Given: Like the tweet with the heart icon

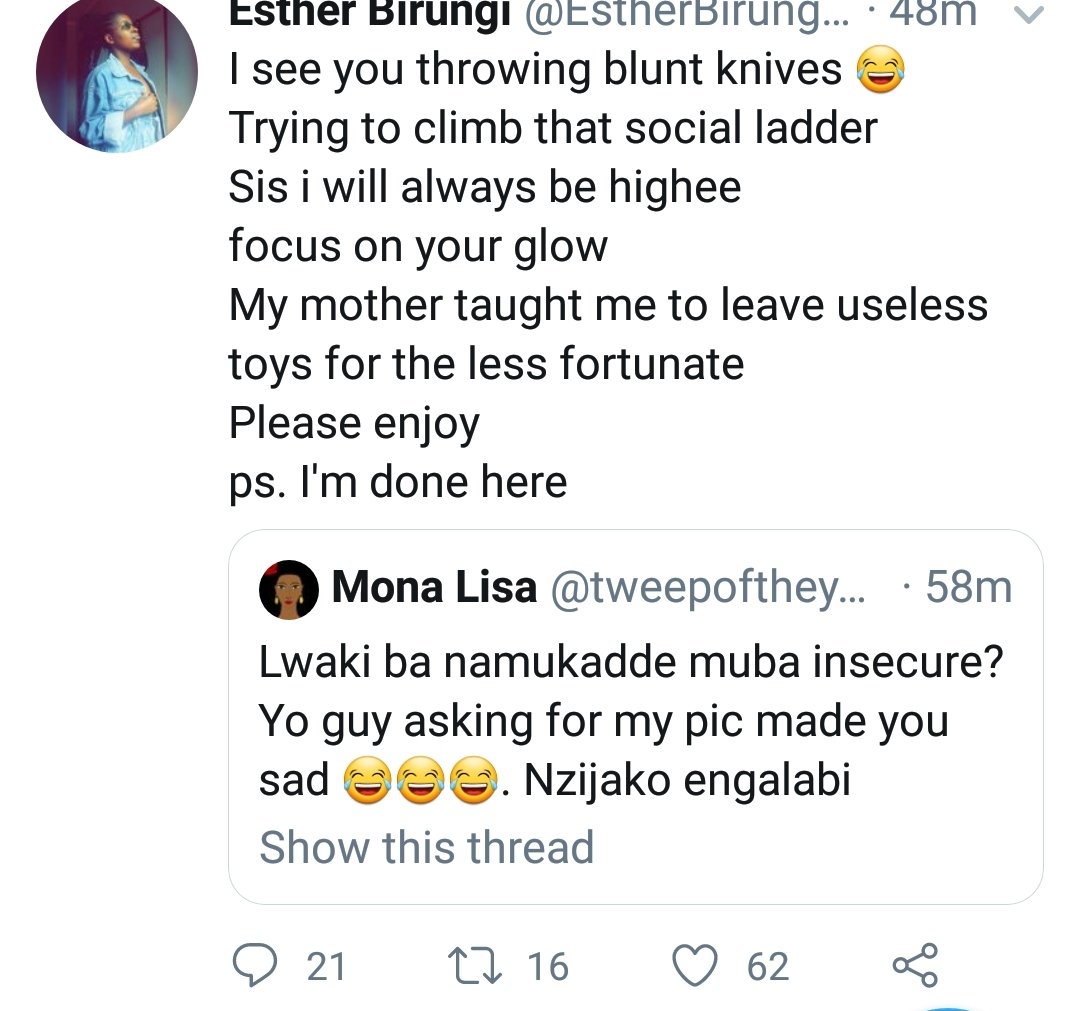Looking at the screenshot, I should (697, 964).
